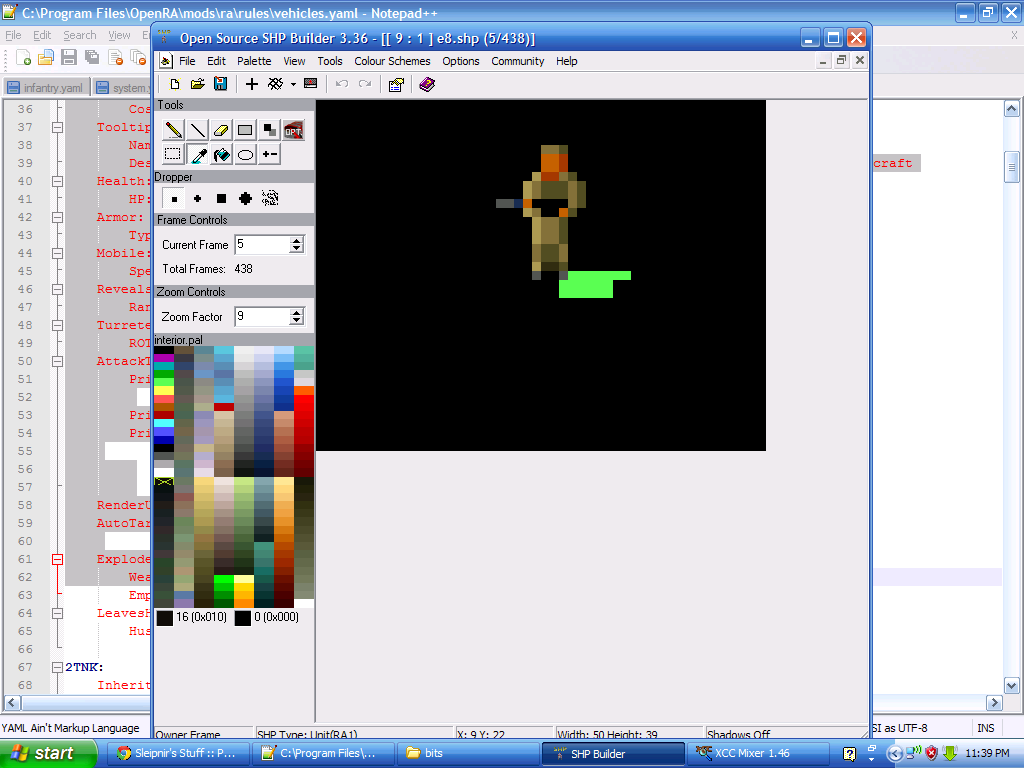
Task: Click the Current Frame input field
Action: coord(263,245)
